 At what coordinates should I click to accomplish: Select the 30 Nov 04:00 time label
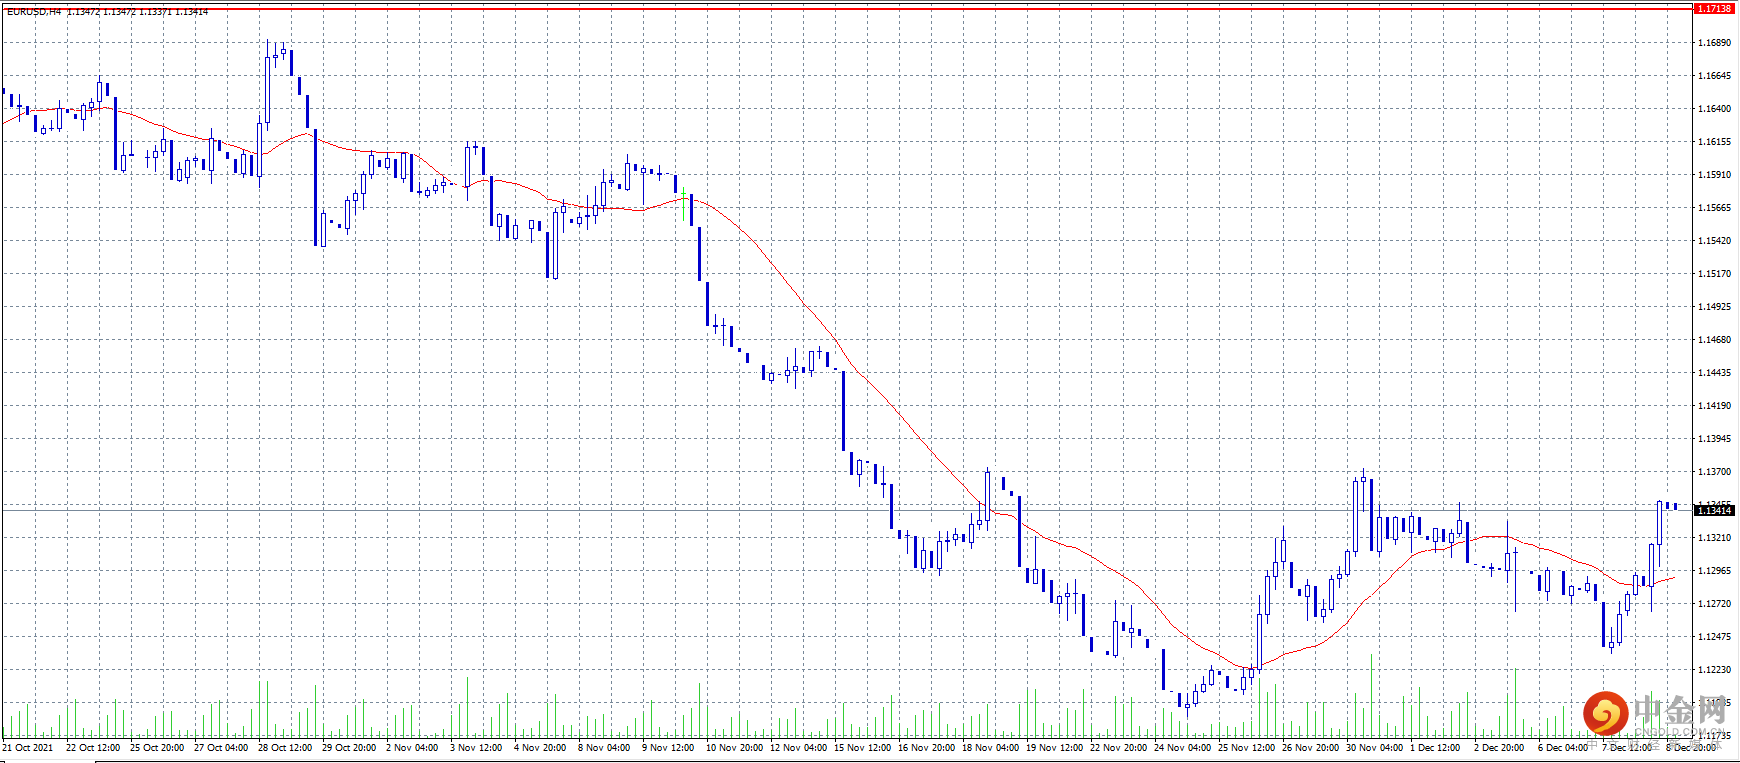tap(1374, 748)
